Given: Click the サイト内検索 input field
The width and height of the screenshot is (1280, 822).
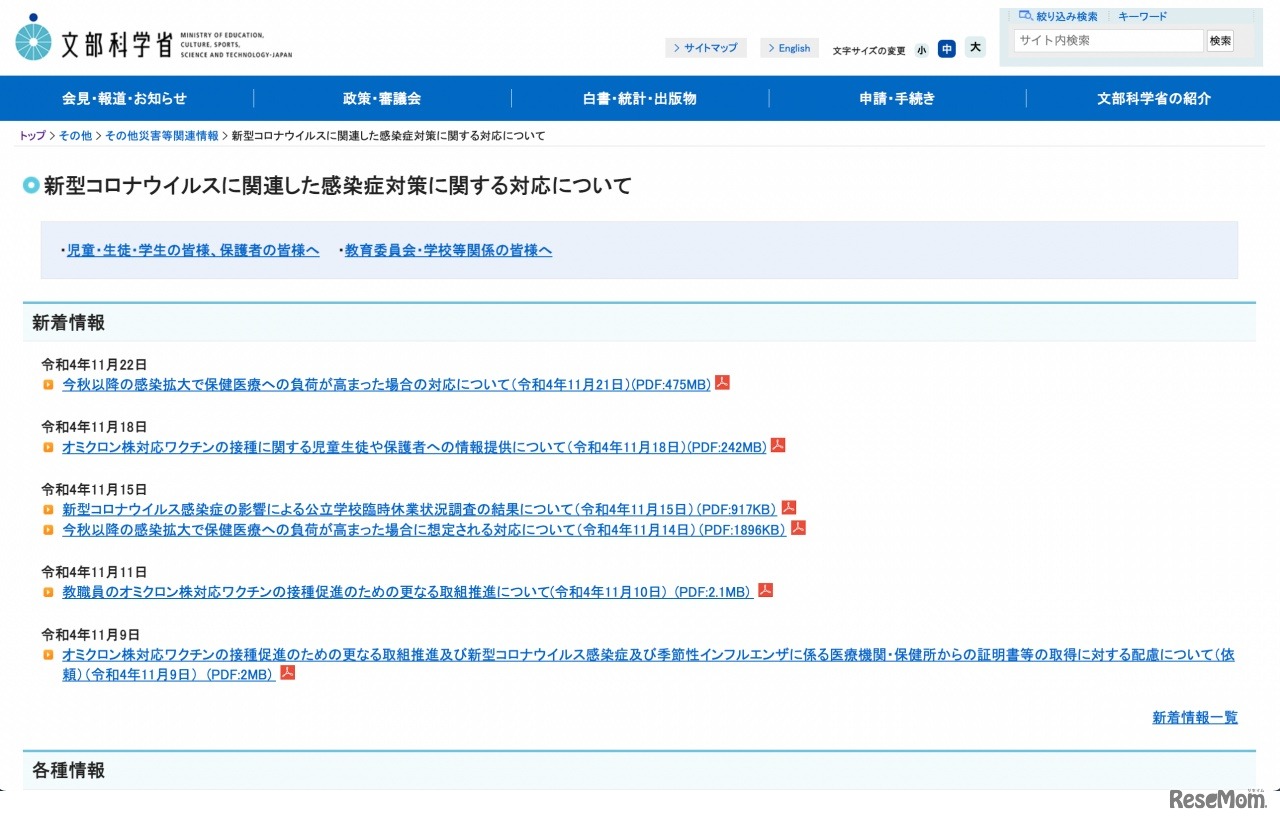Looking at the screenshot, I should pyautogui.click(x=1108, y=41).
